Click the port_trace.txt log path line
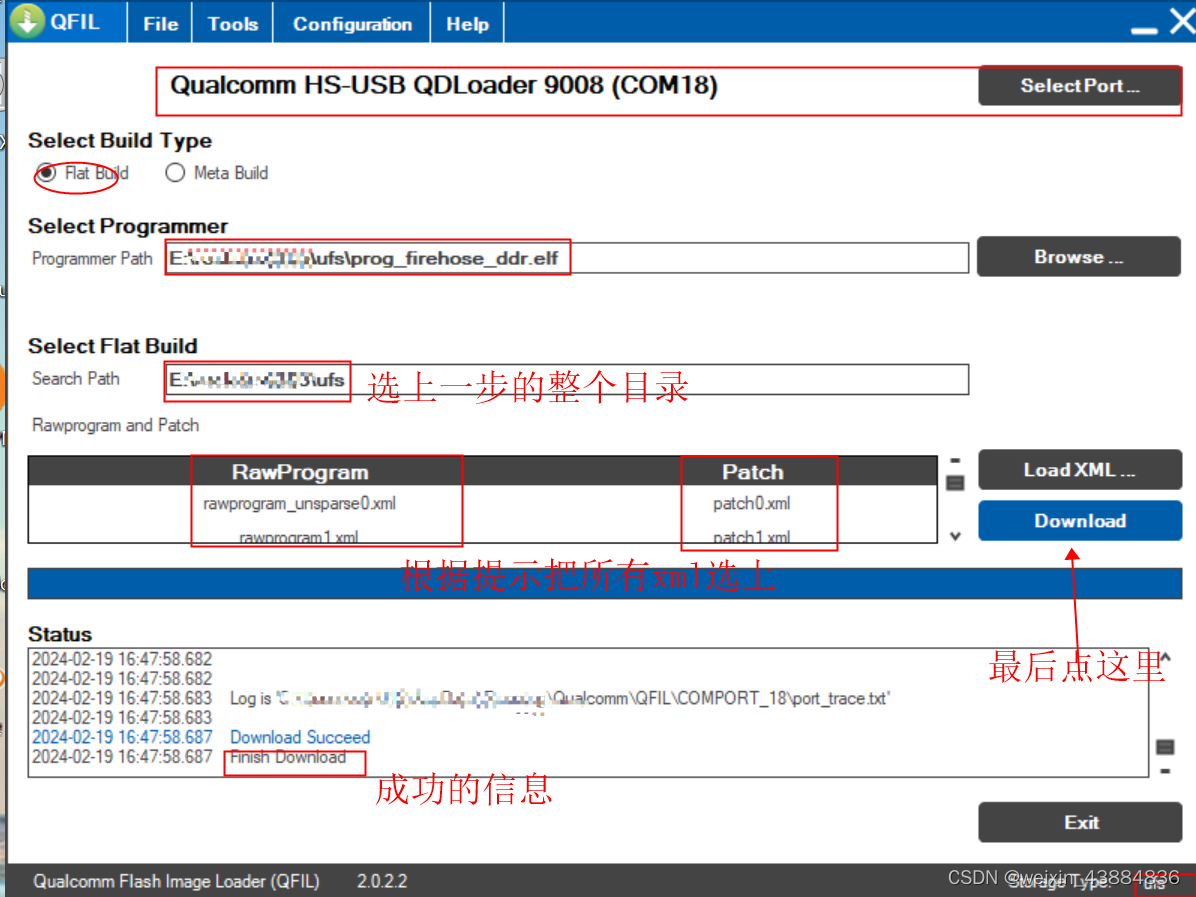Viewport: 1196px width, 897px height. (560, 698)
